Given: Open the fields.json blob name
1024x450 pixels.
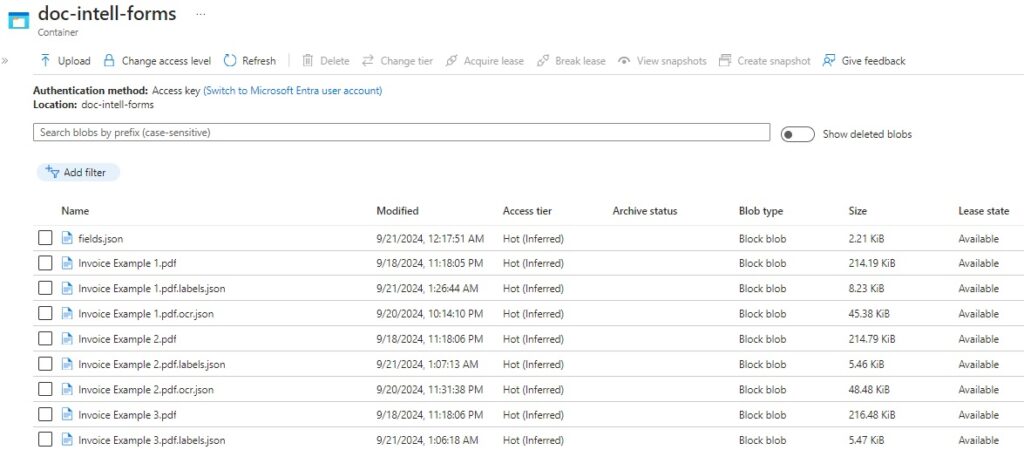Looking at the screenshot, I should point(101,239).
